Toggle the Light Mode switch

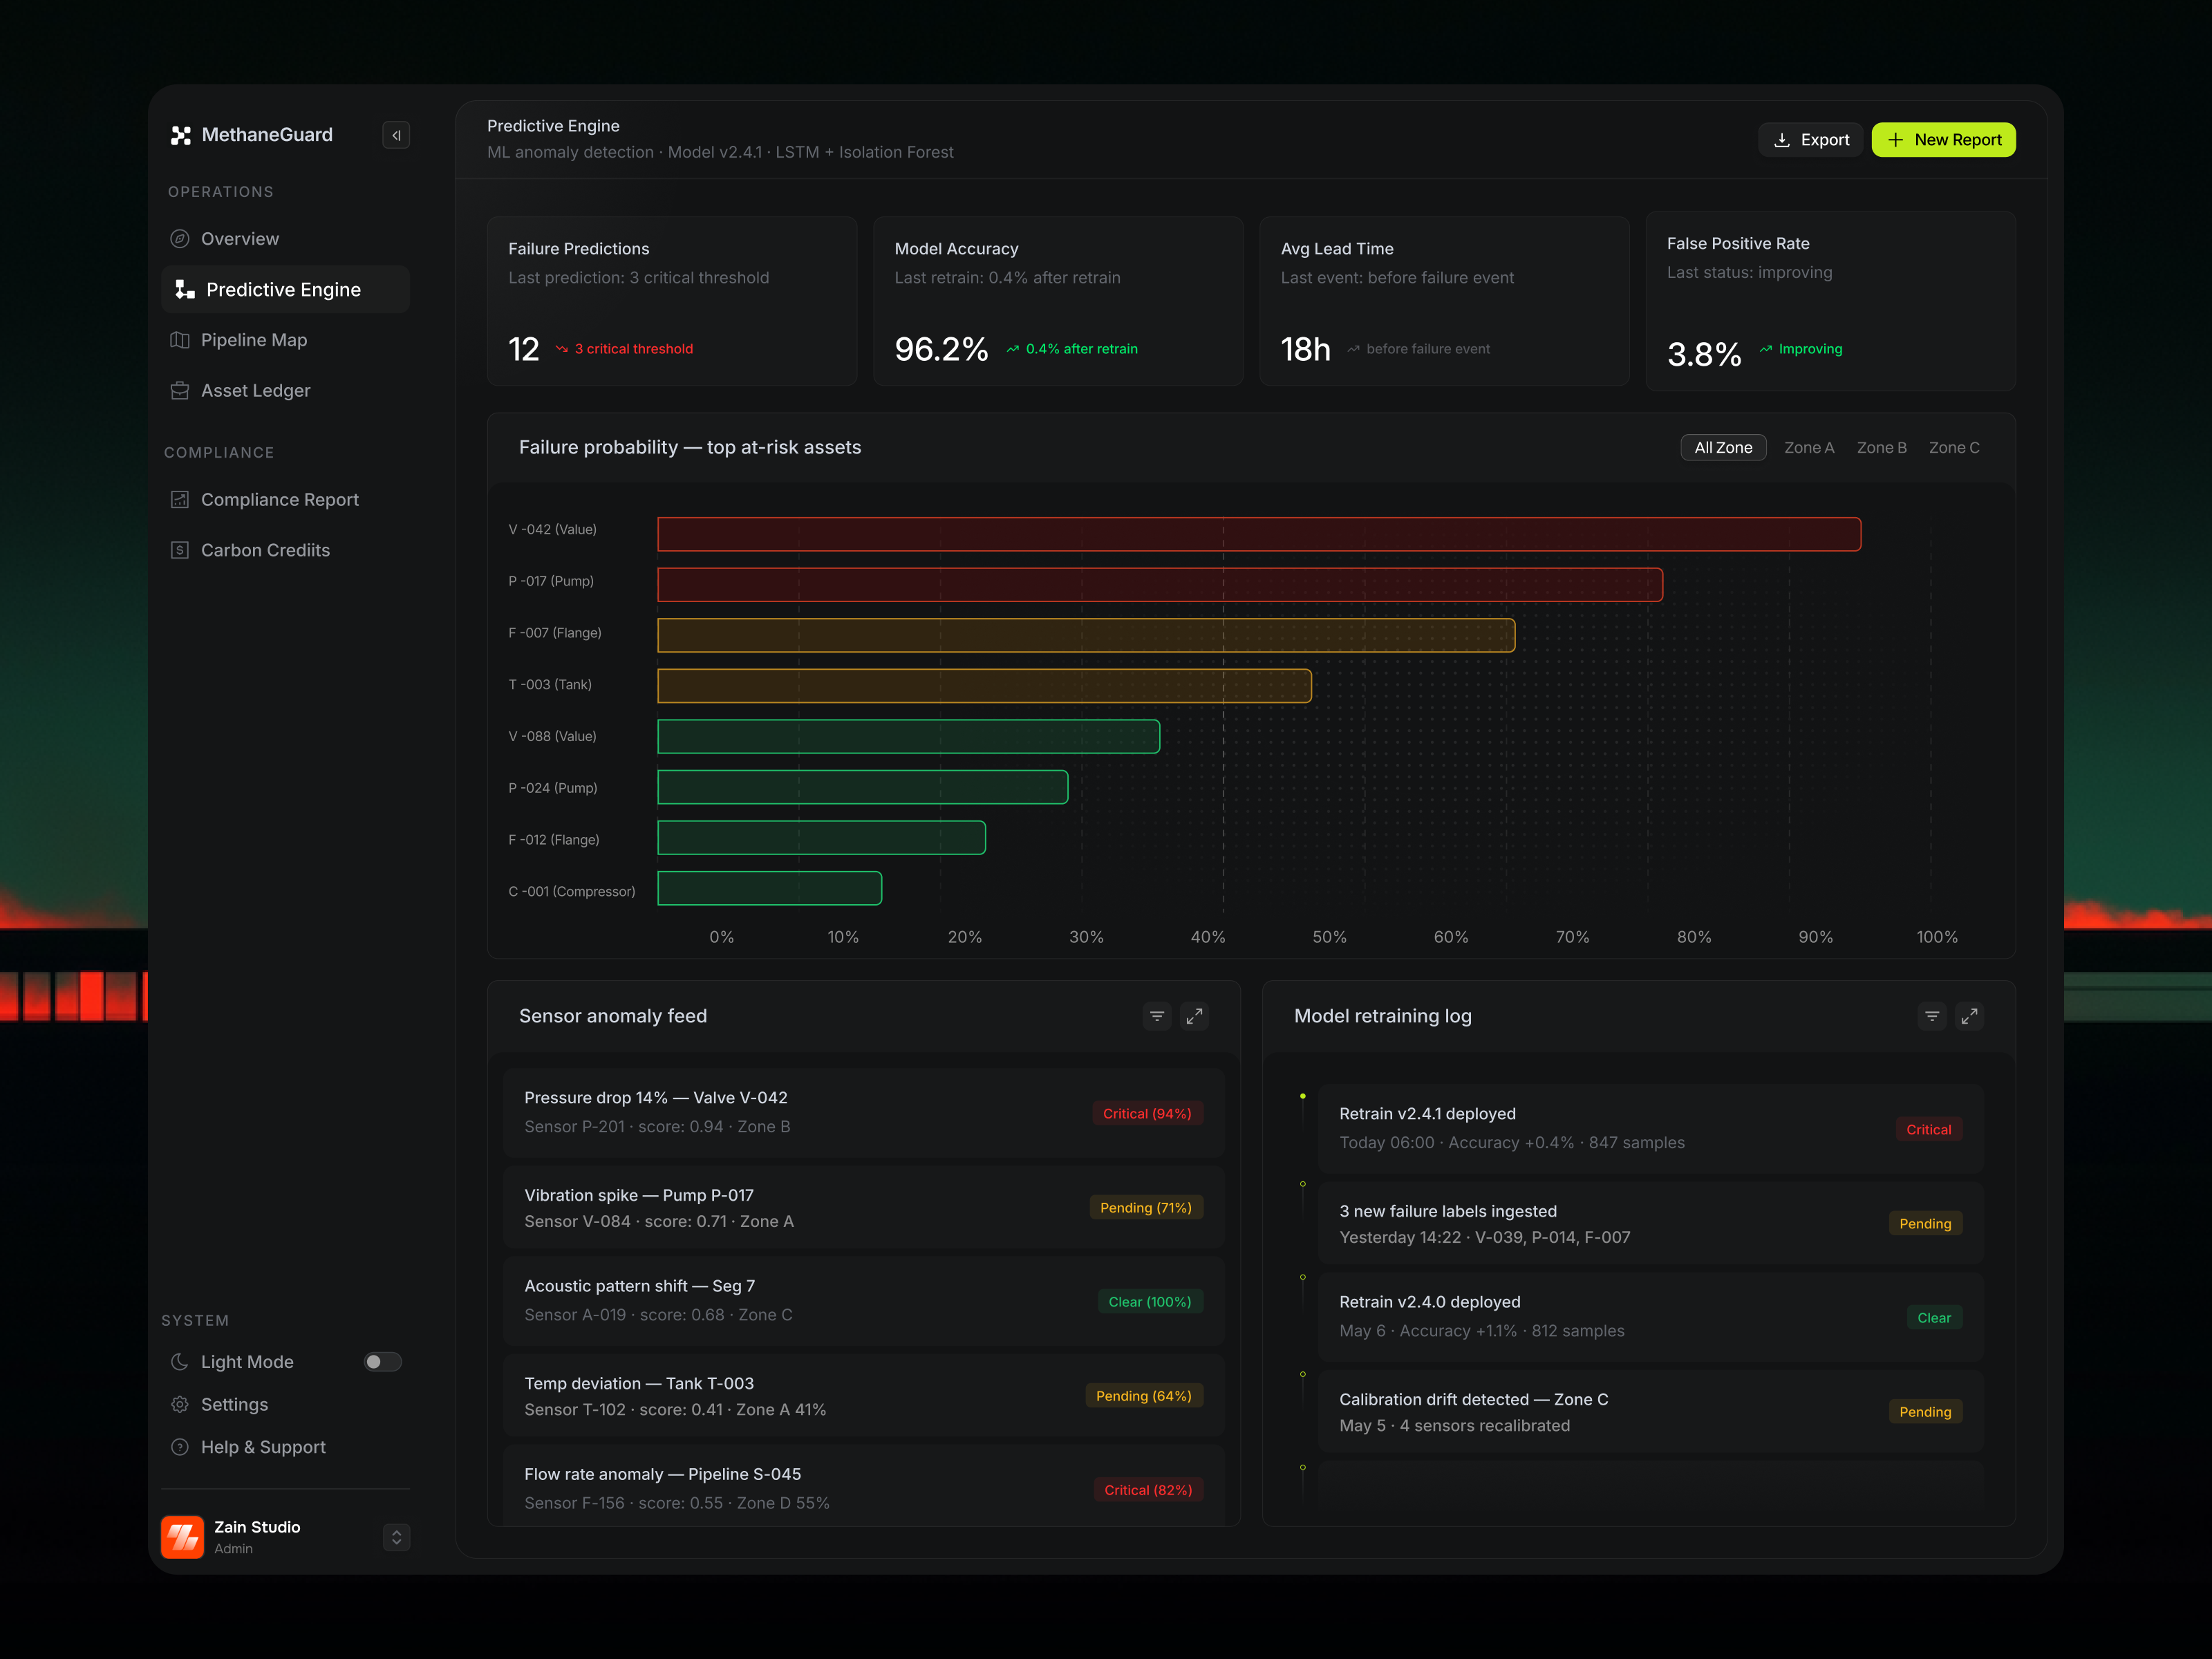coord(382,1362)
